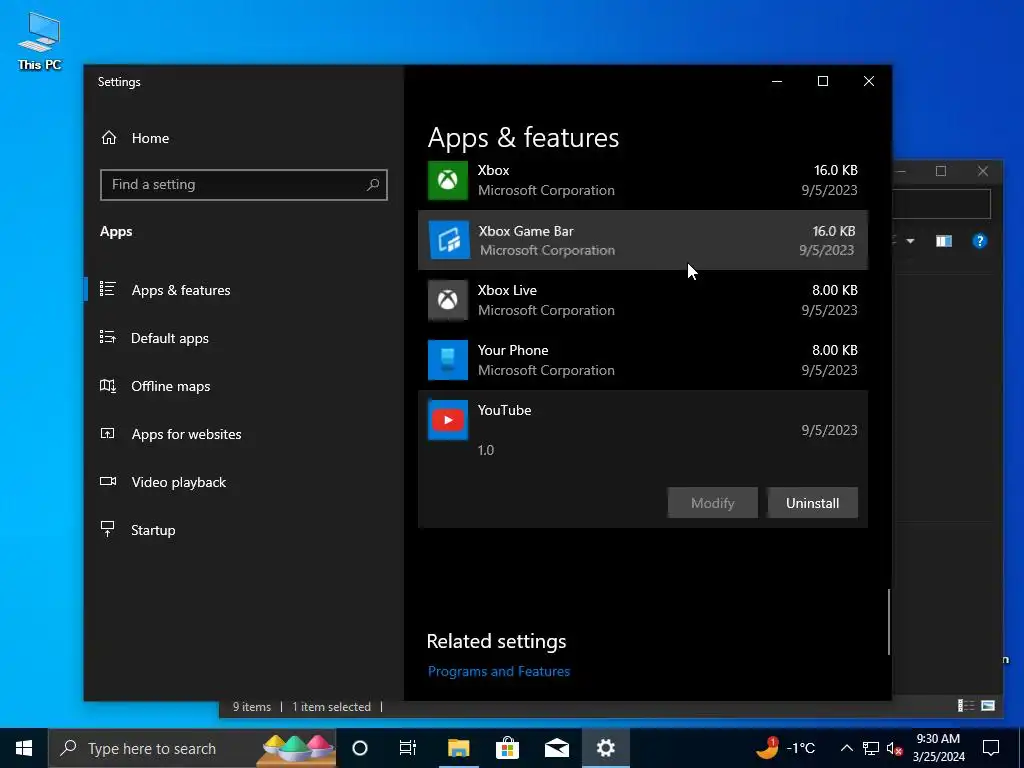Click the Video playback camera icon
The image size is (1024, 768).
(108, 481)
